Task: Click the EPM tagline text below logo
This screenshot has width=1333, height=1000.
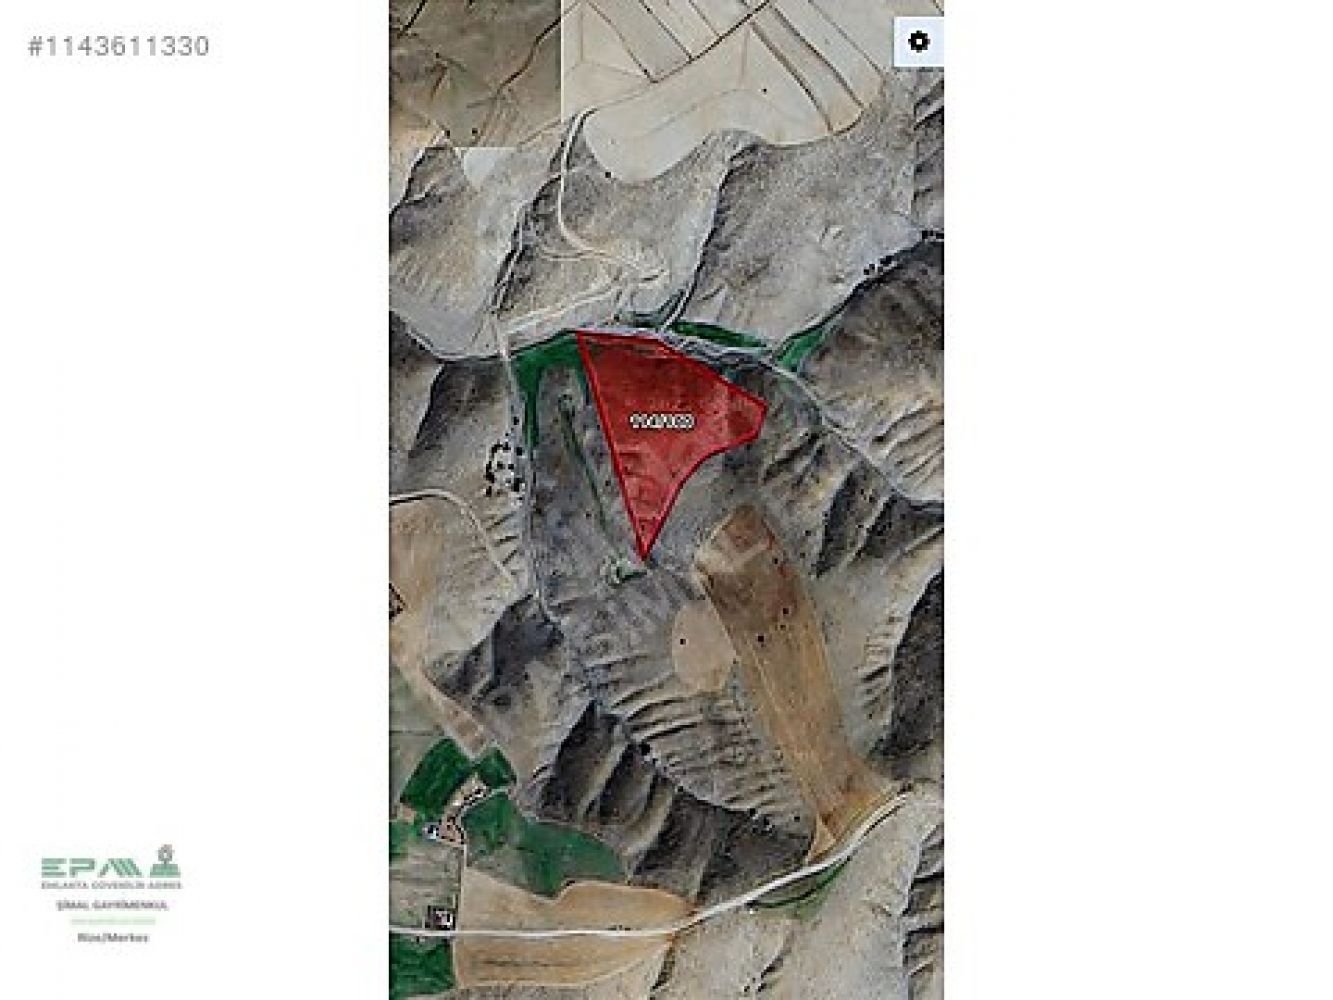Action: 111,885
